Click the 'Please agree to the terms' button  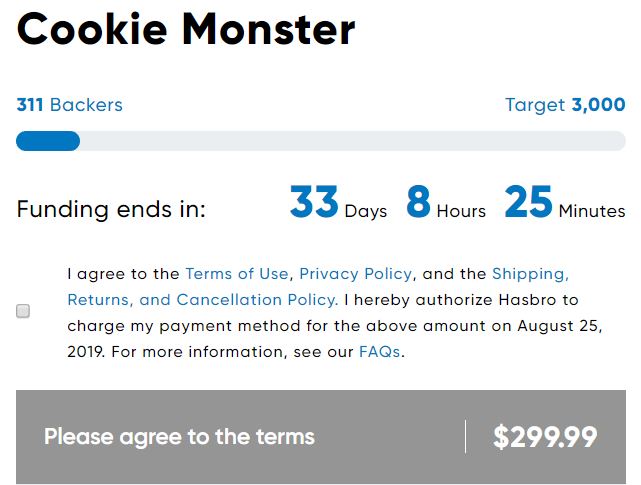coord(180,437)
